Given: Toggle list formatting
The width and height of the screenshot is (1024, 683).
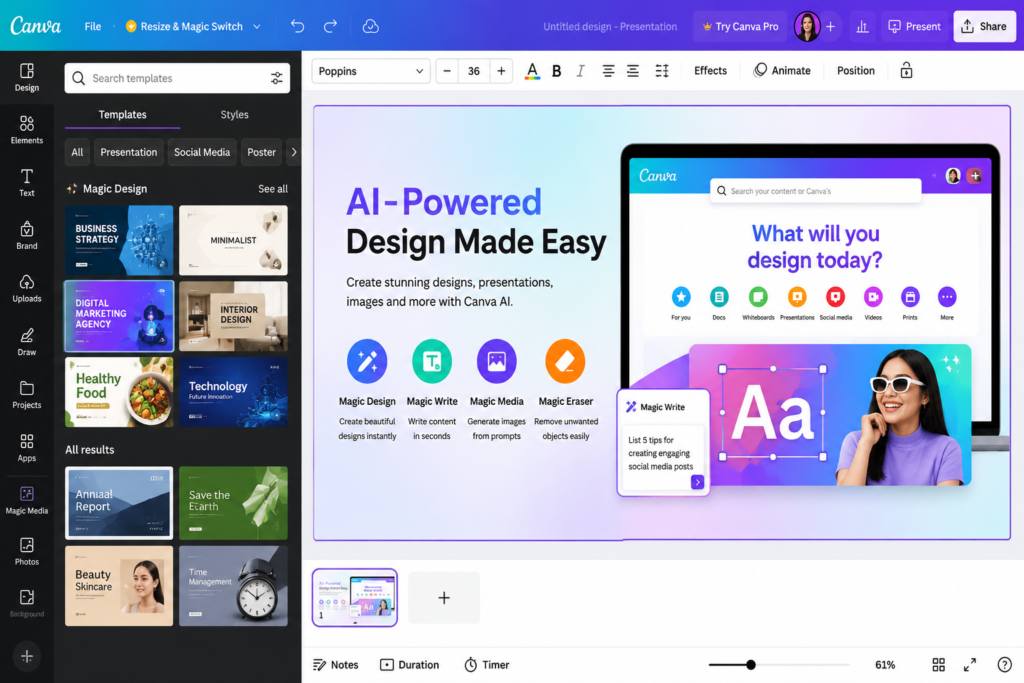Looking at the screenshot, I should (633, 71).
